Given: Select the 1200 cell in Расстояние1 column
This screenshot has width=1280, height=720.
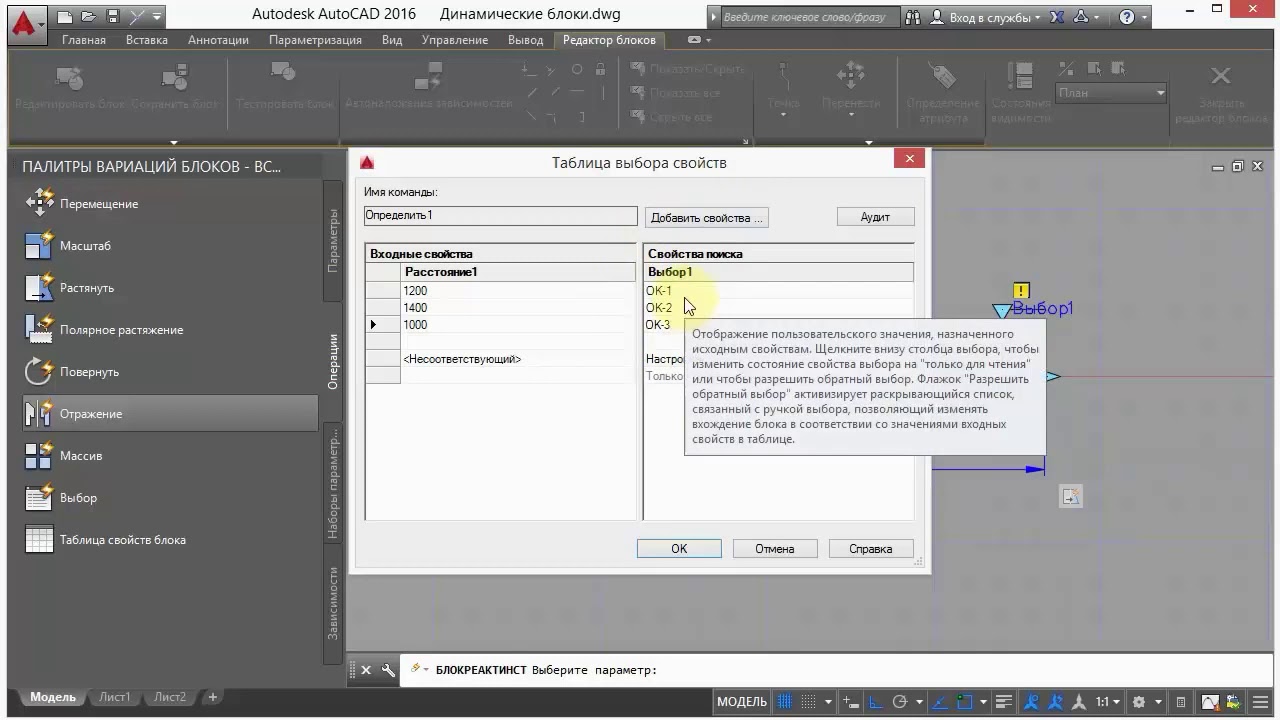Looking at the screenshot, I should point(518,291).
